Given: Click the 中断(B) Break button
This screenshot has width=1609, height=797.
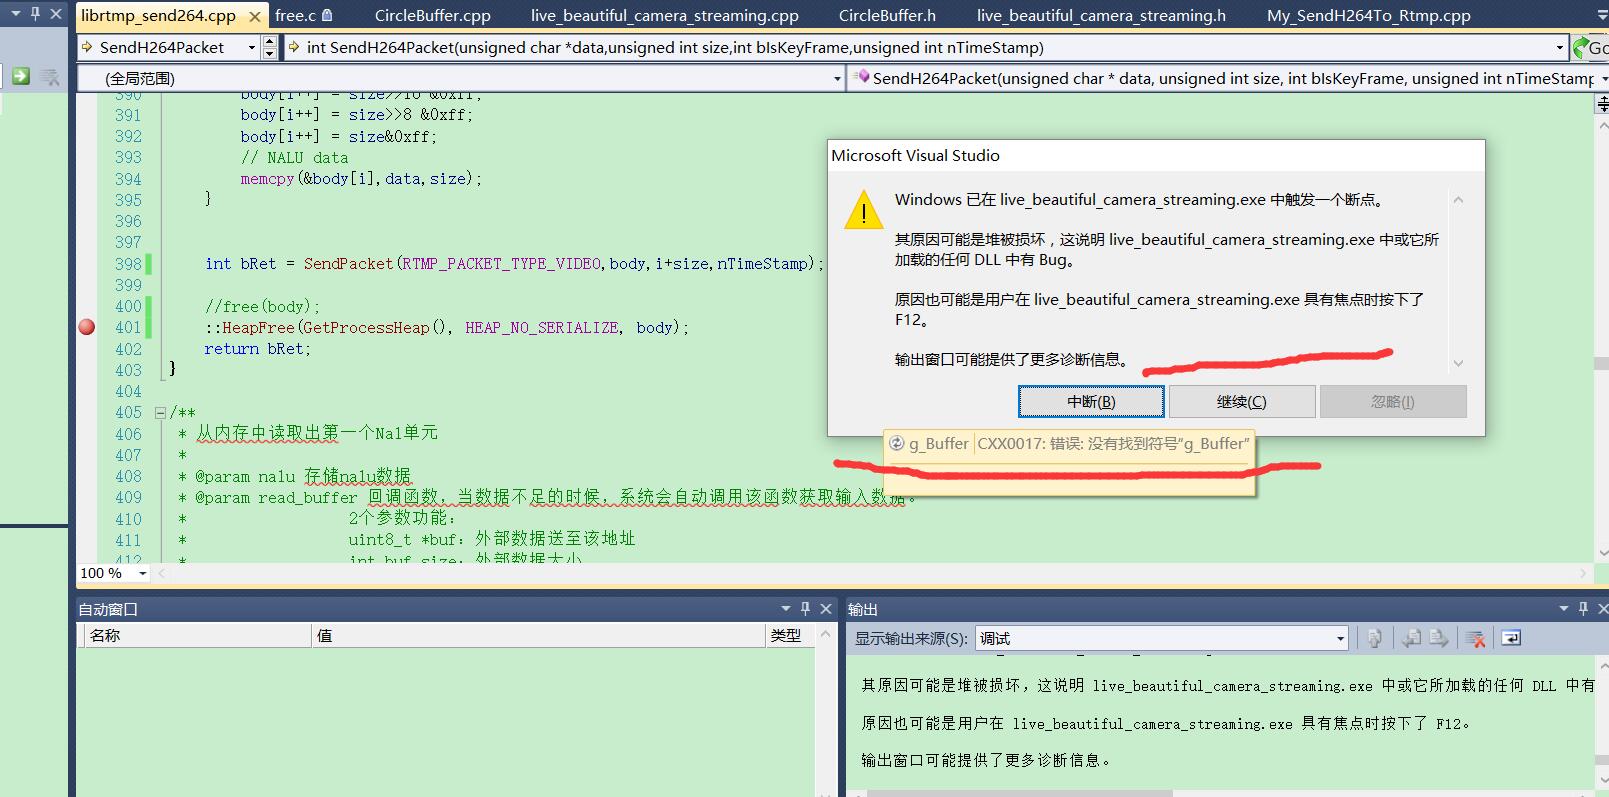Looking at the screenshot, I should [x=1091, y=401].
